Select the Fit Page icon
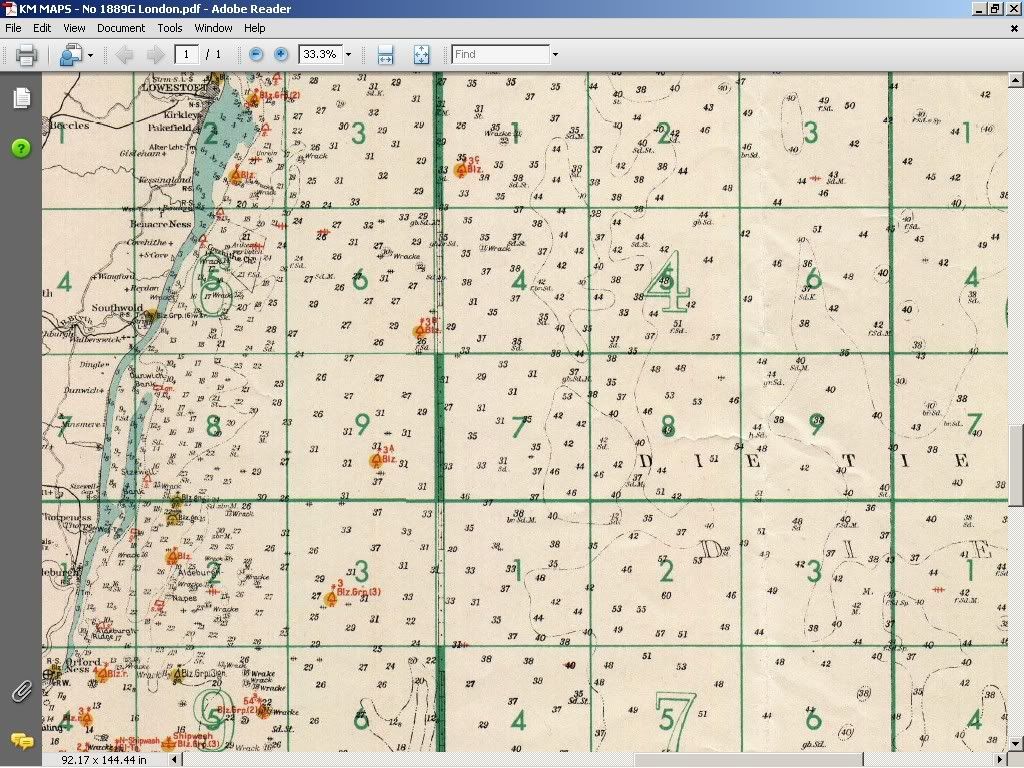Viewport: 1024px width, 768px height. [421, 55]
